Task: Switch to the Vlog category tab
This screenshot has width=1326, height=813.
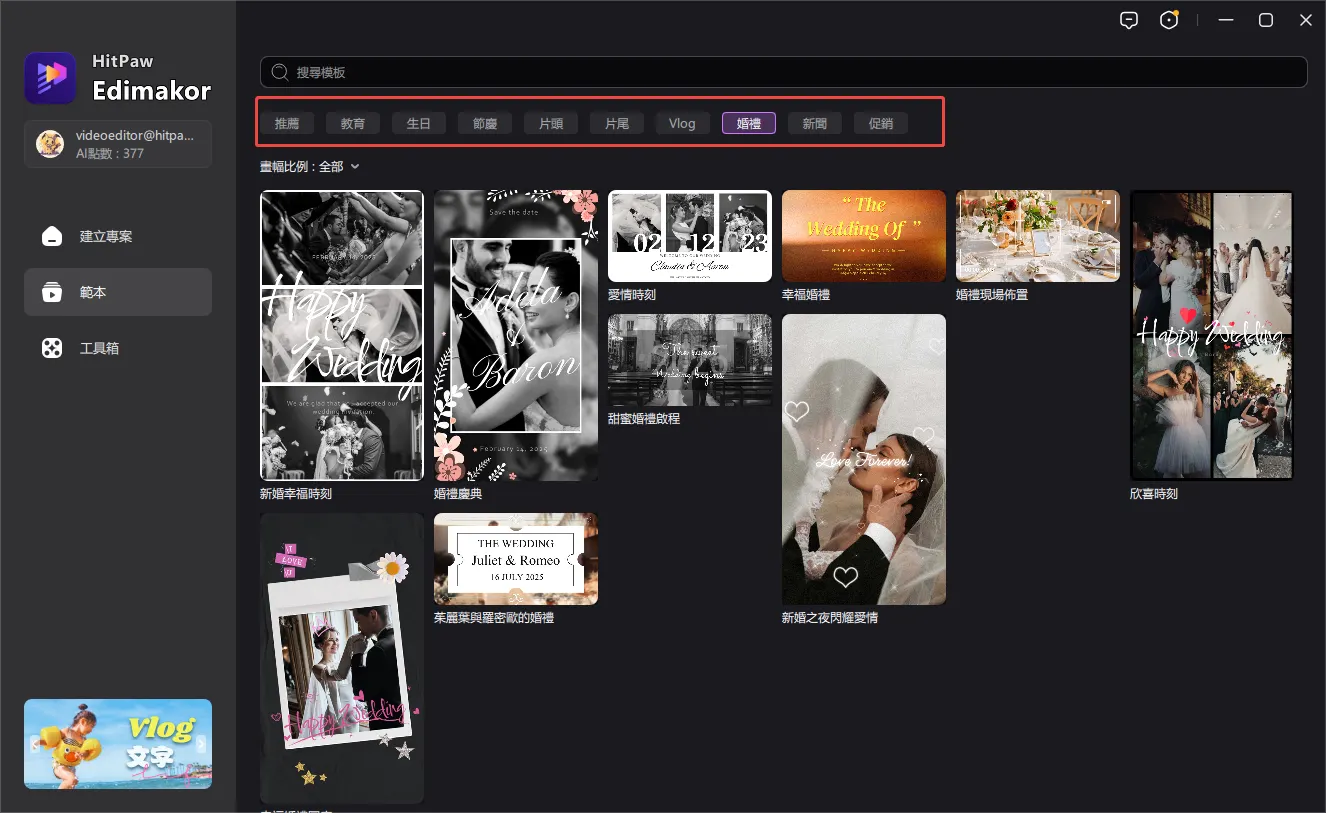Action: coord(682,123)
